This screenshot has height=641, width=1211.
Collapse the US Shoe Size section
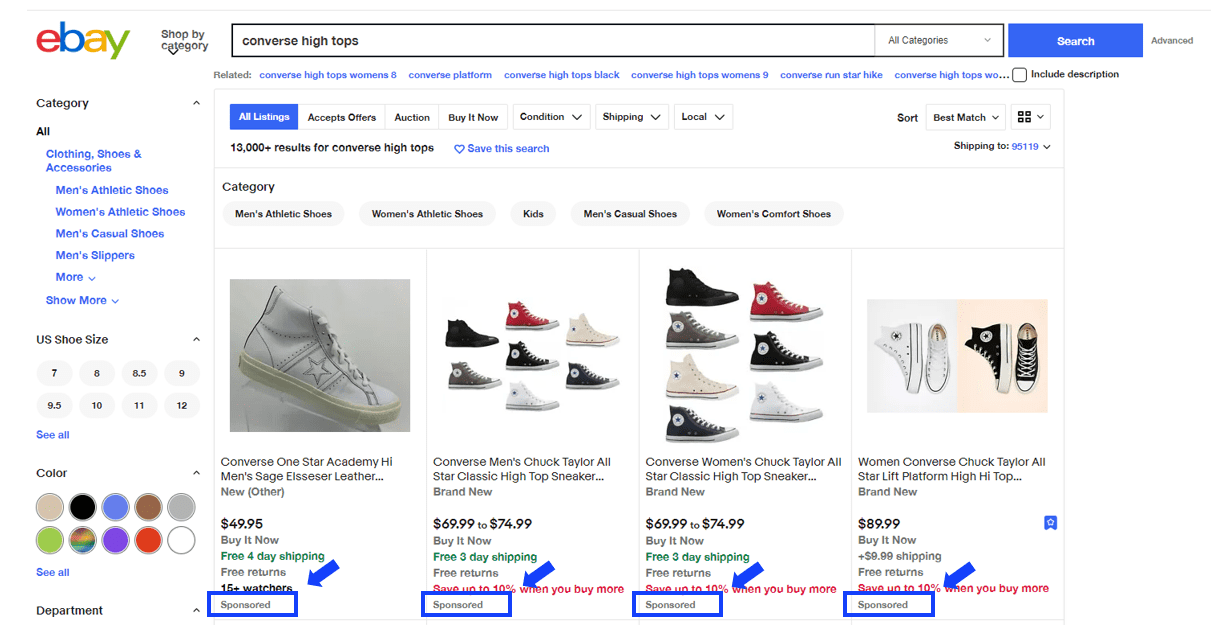(196, 339)
